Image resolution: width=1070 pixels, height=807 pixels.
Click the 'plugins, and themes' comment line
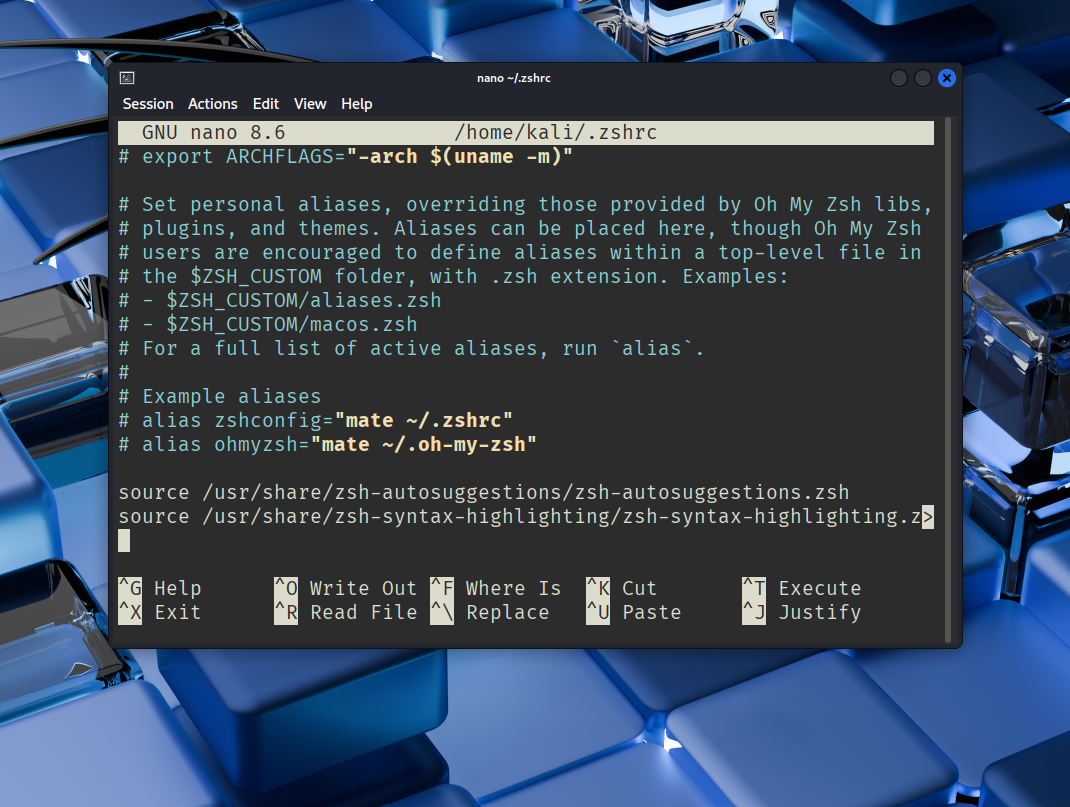(x=520, y=229)
